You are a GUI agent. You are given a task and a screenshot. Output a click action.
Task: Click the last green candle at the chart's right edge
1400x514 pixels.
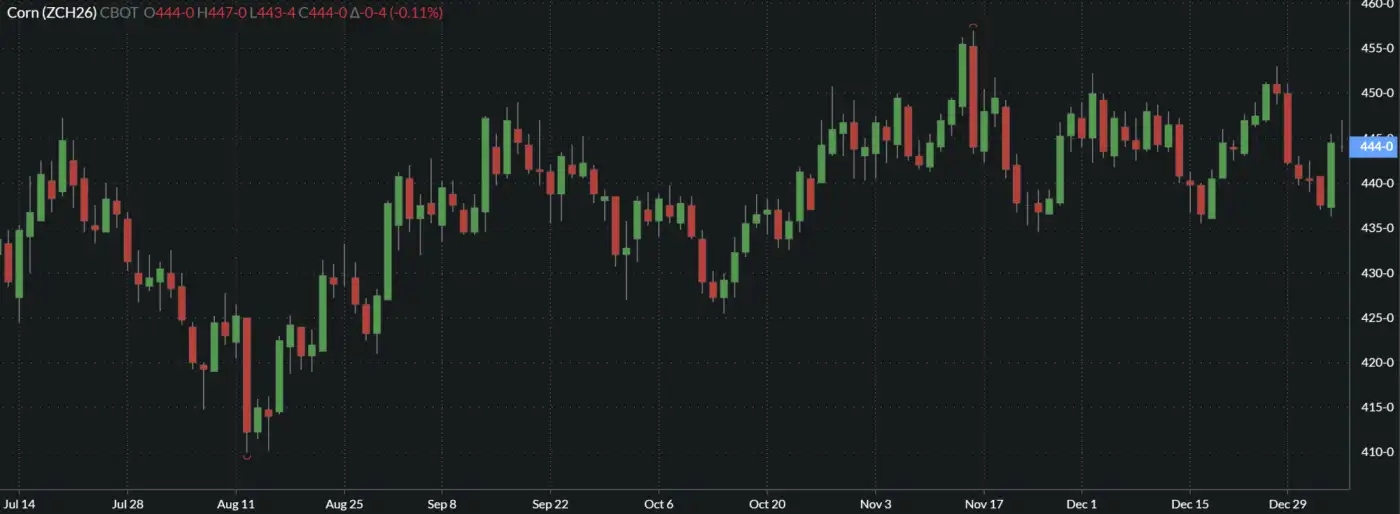point(1331,175)
